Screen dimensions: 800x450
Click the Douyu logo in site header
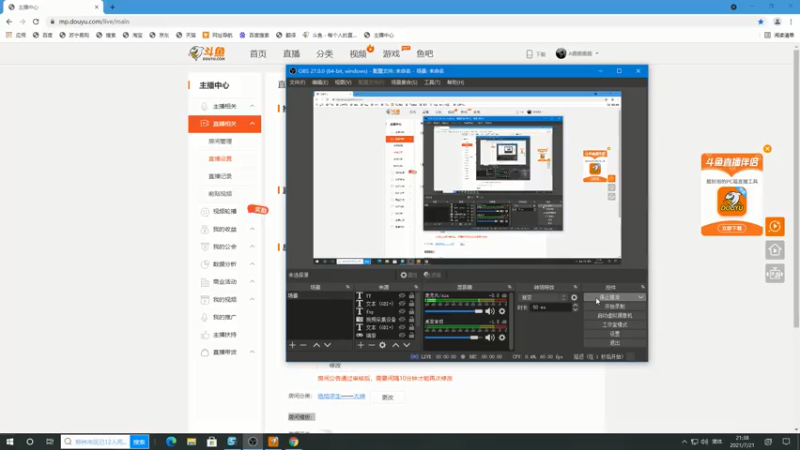[207, 53]
